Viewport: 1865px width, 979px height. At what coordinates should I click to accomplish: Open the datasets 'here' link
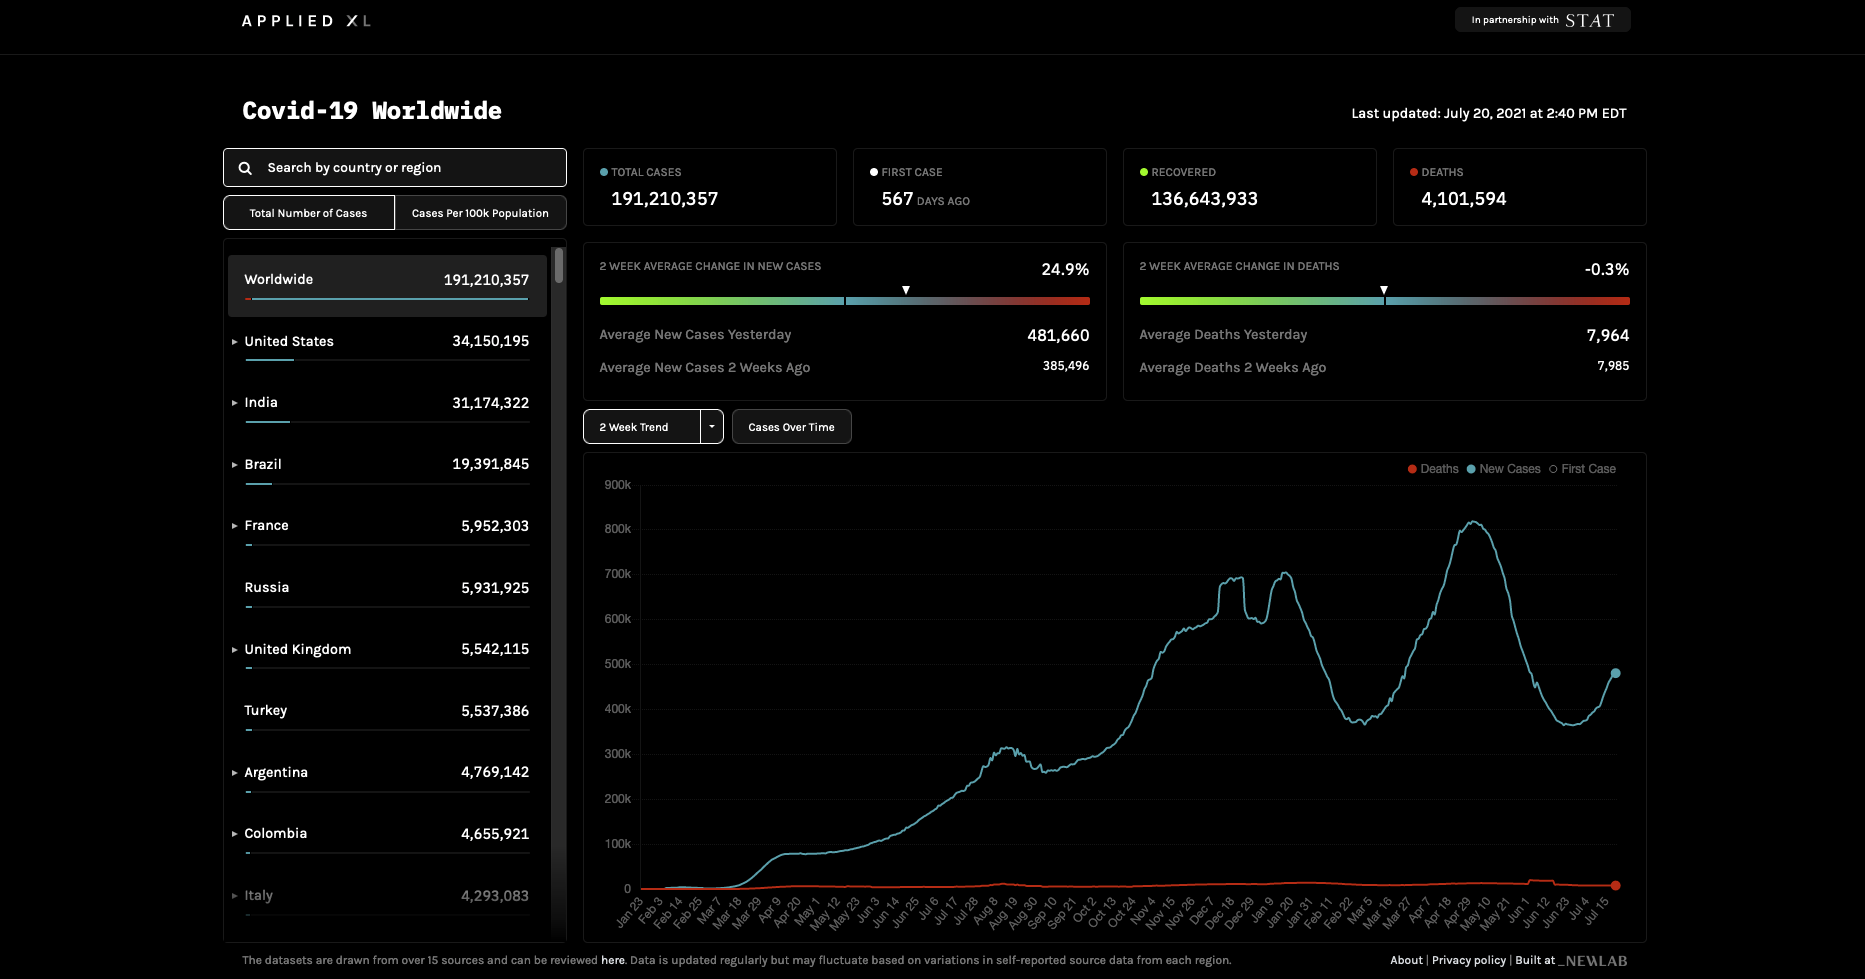coord(613,960)
